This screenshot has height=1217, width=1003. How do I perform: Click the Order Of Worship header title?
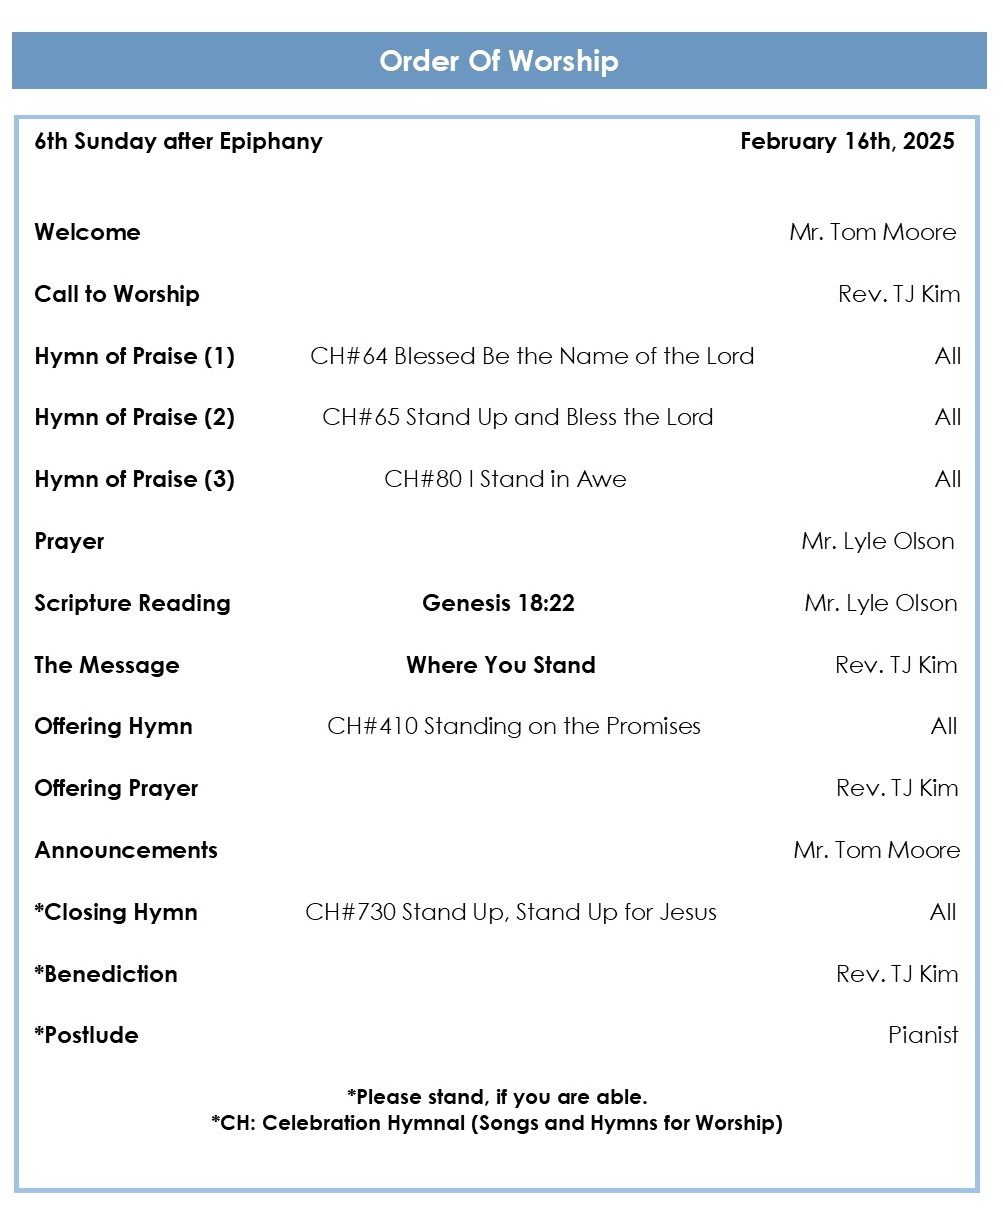point(498,61)
